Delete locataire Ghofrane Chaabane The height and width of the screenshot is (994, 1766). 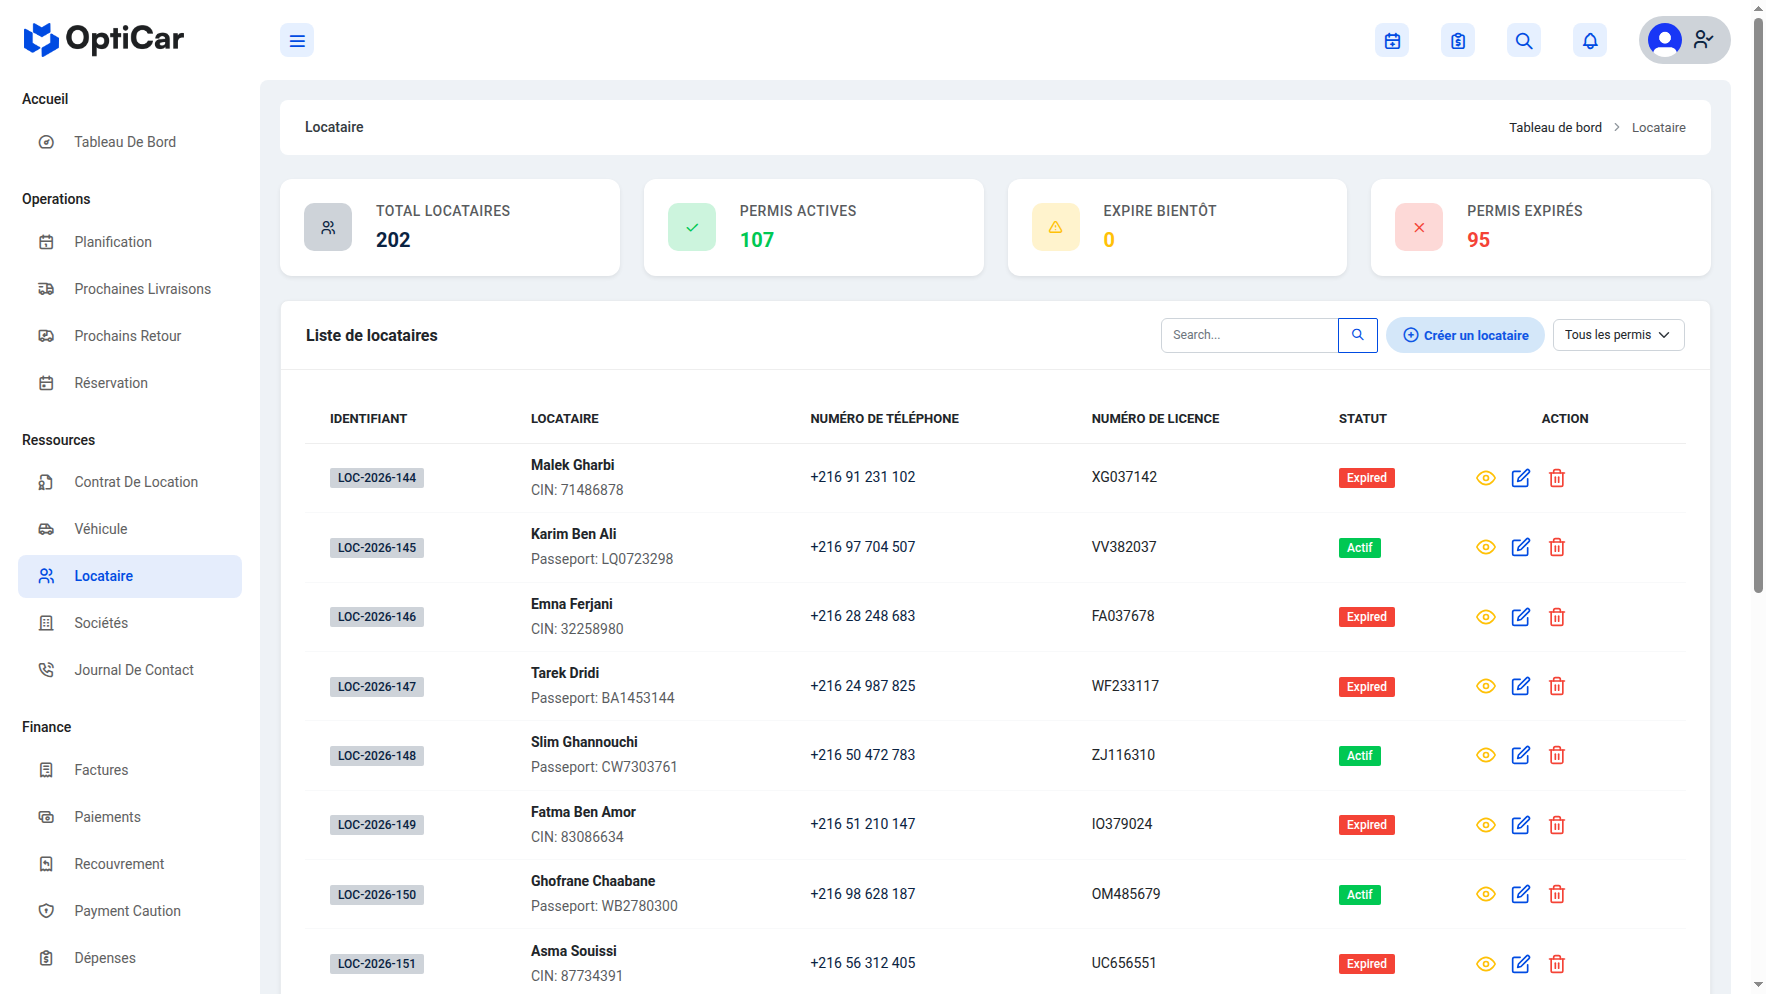(1557, 894)
